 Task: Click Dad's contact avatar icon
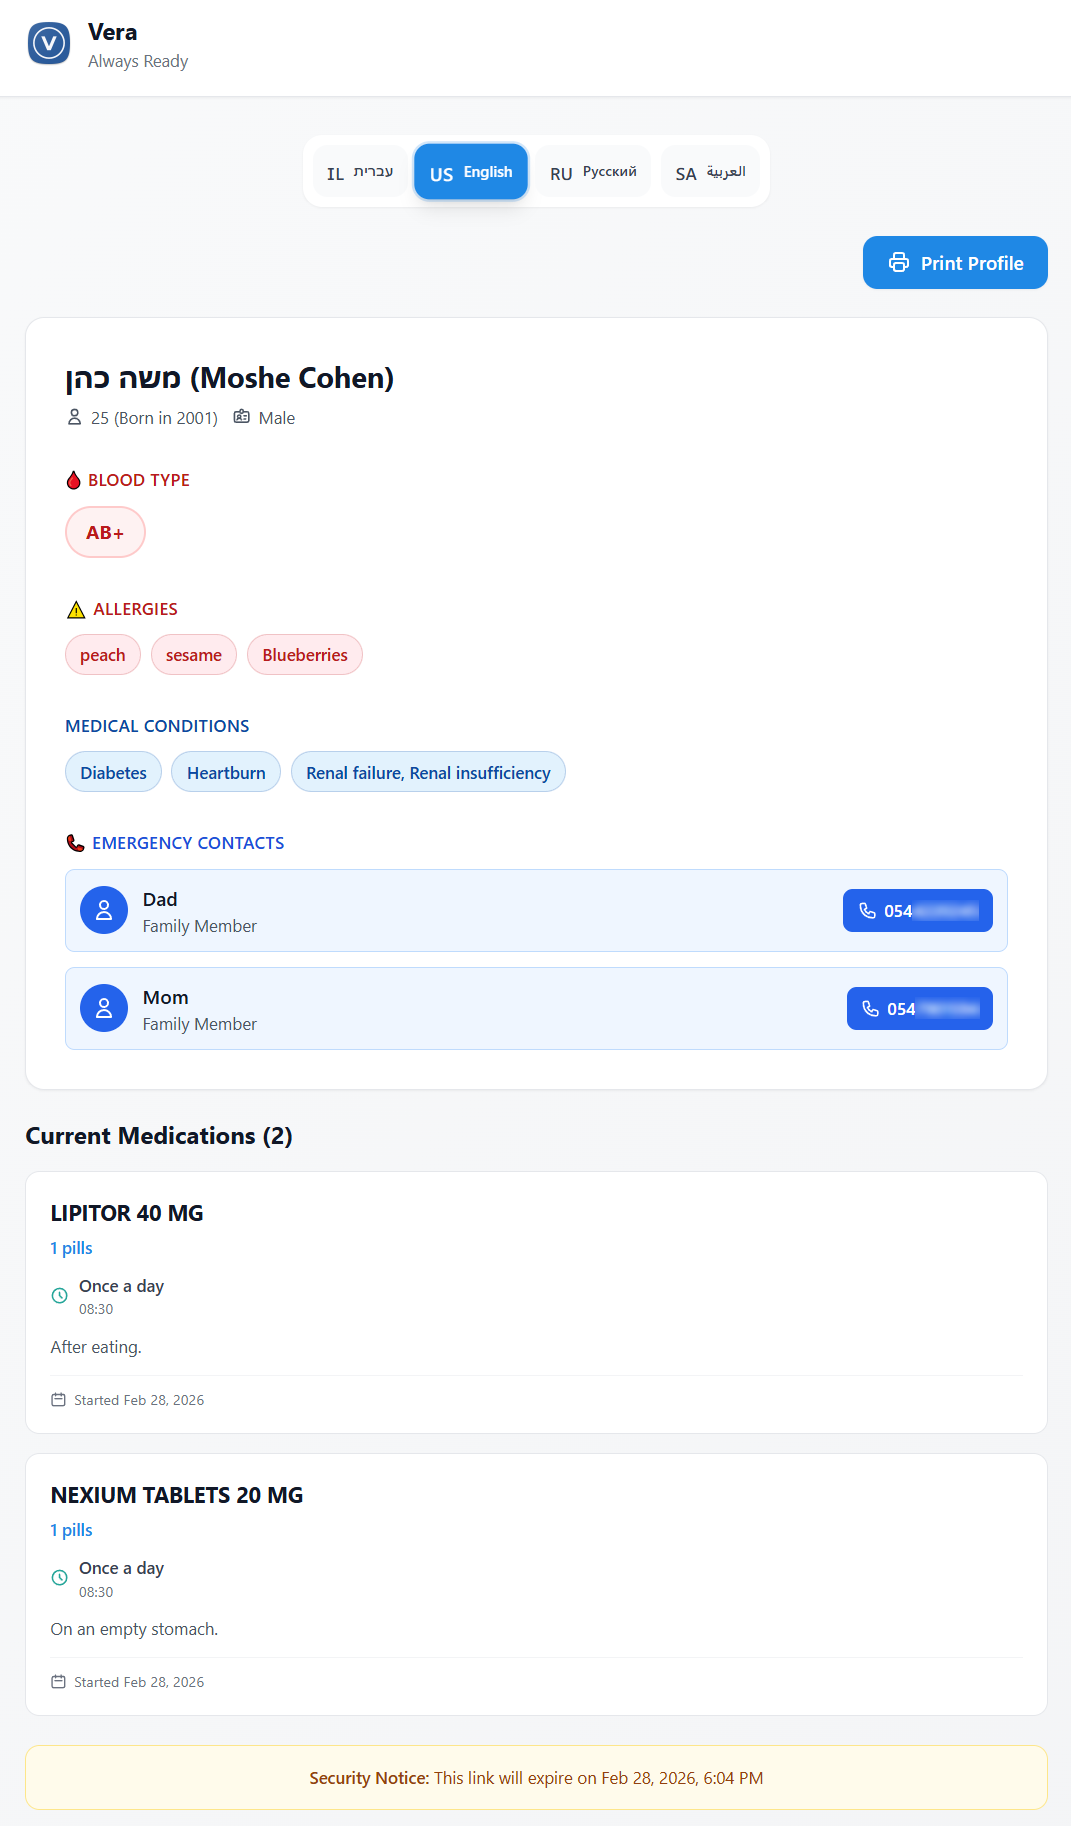pos(104,910)
